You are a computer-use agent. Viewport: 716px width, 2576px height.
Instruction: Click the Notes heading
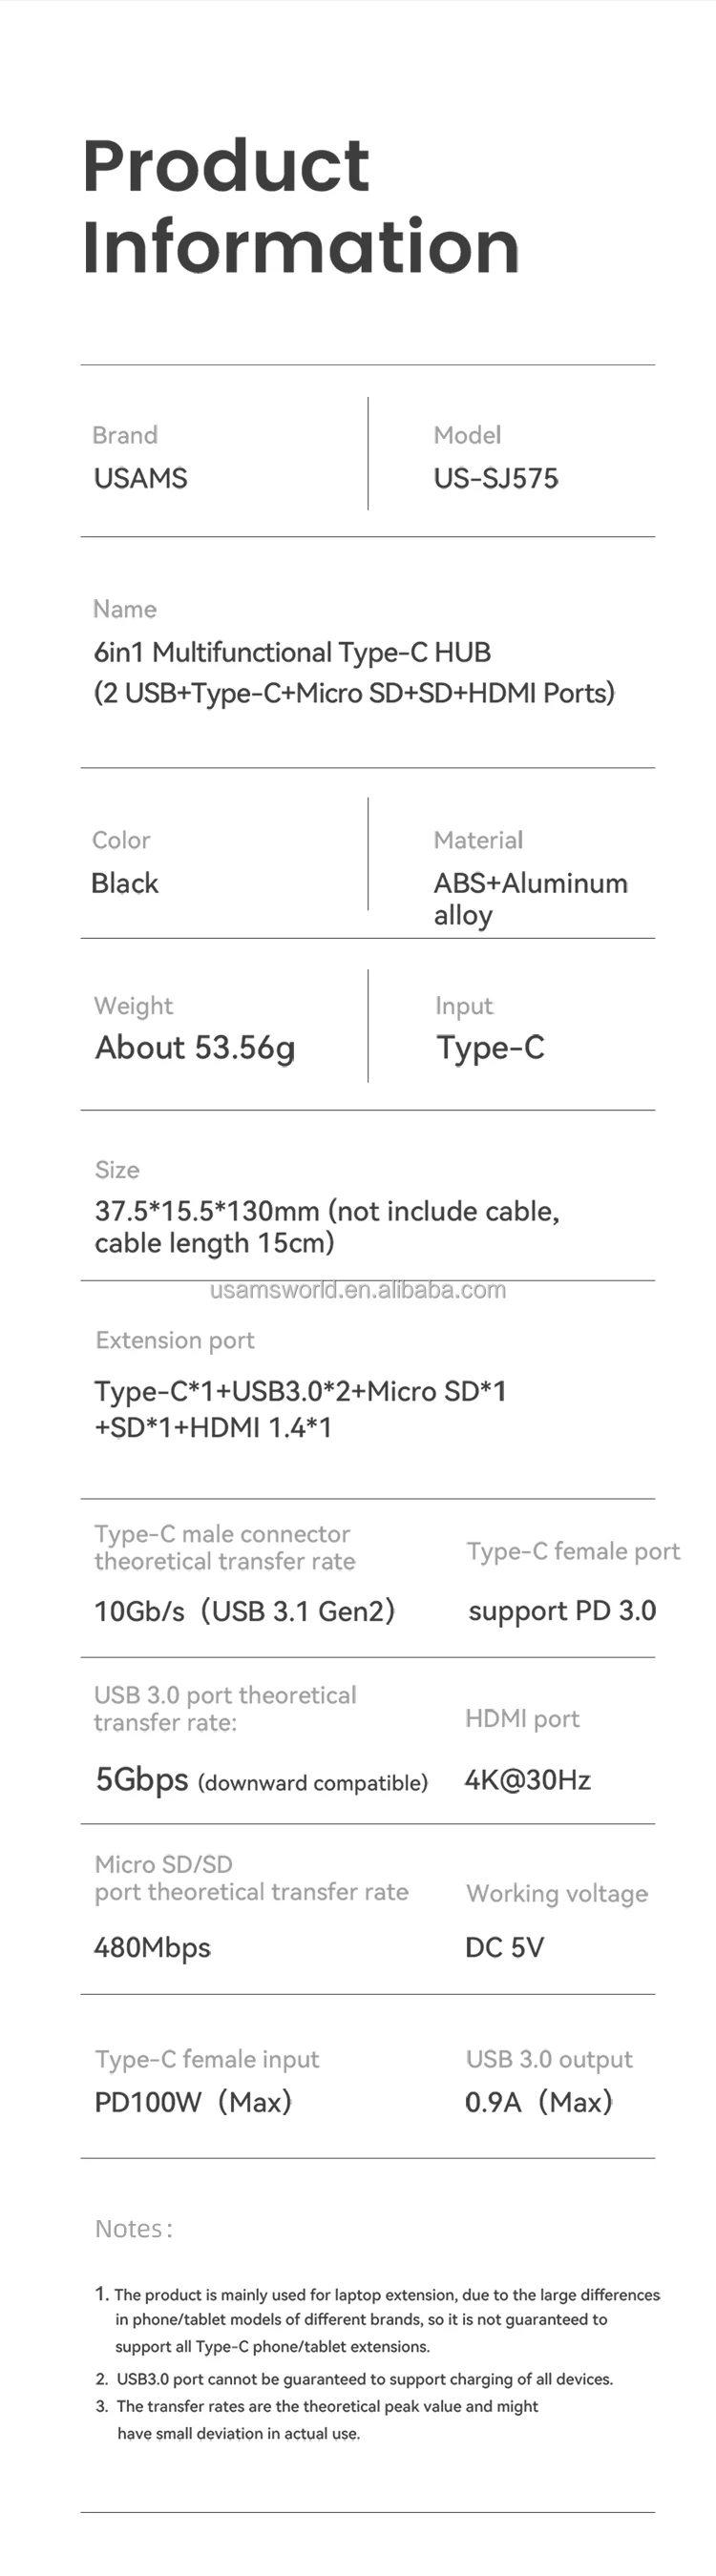pos(133,2229)
